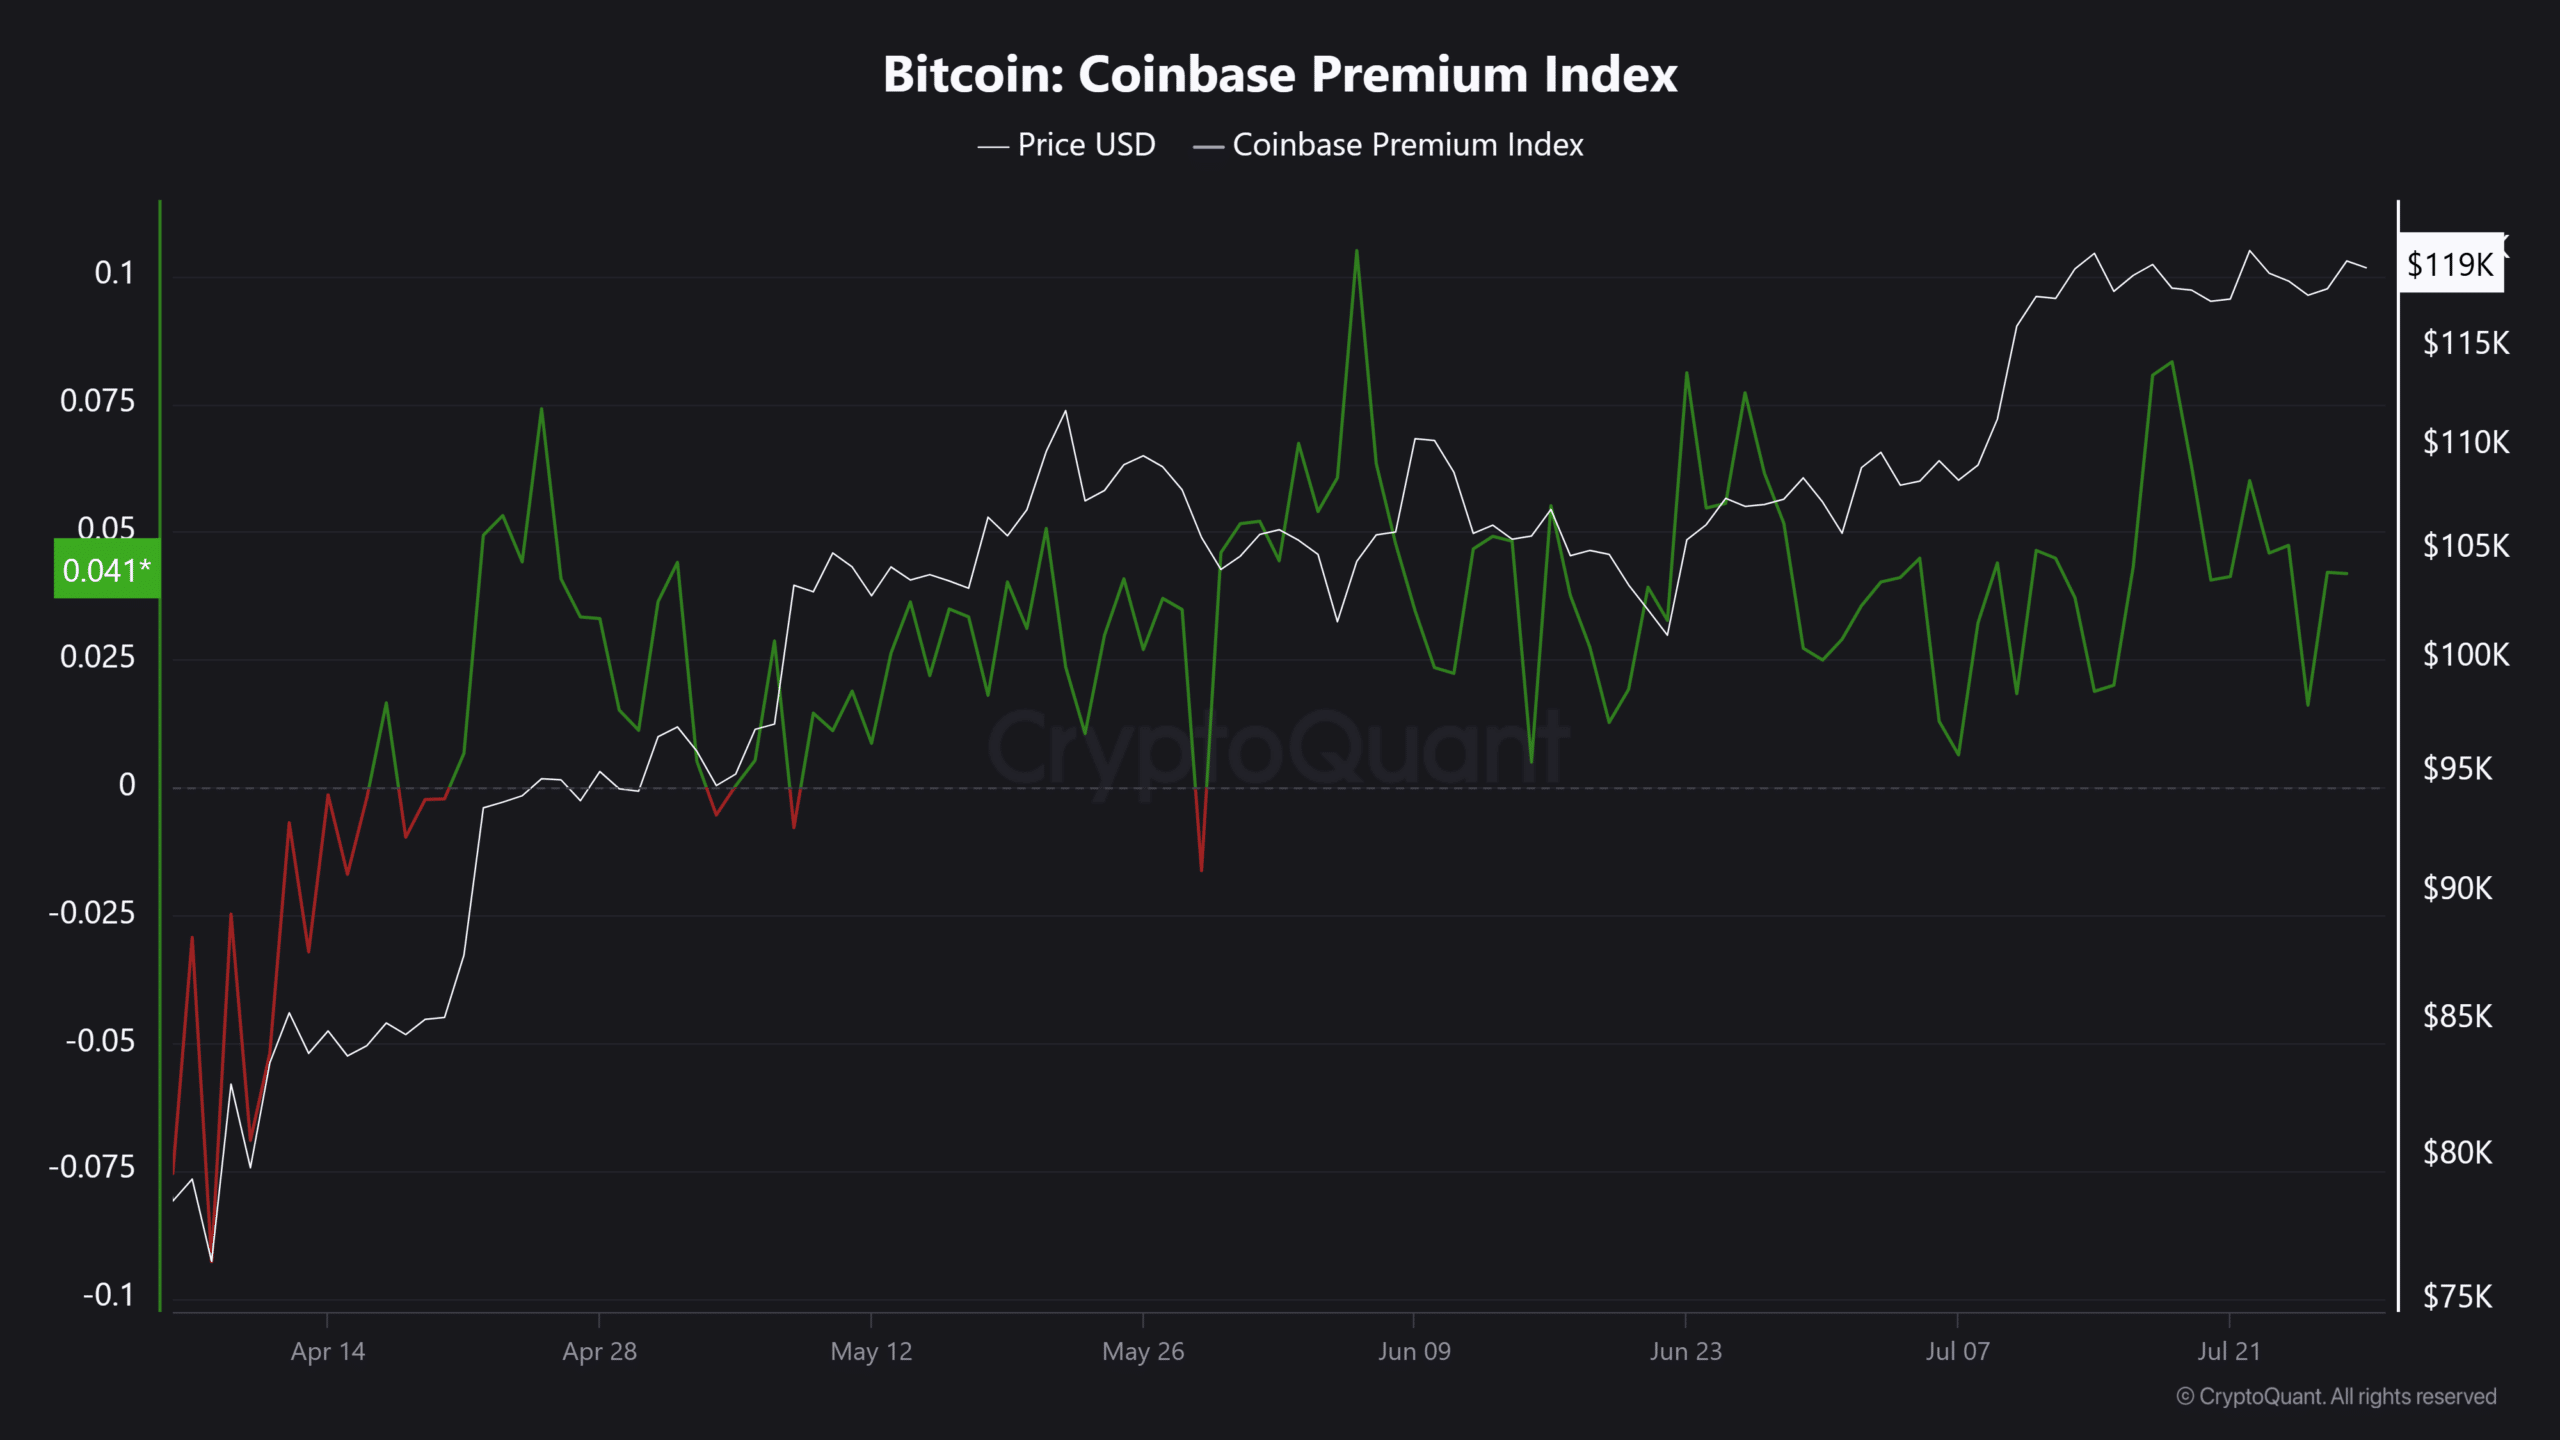Click the 0.1 left axis label
2560x1440 pixels.
tap(114, 273)
